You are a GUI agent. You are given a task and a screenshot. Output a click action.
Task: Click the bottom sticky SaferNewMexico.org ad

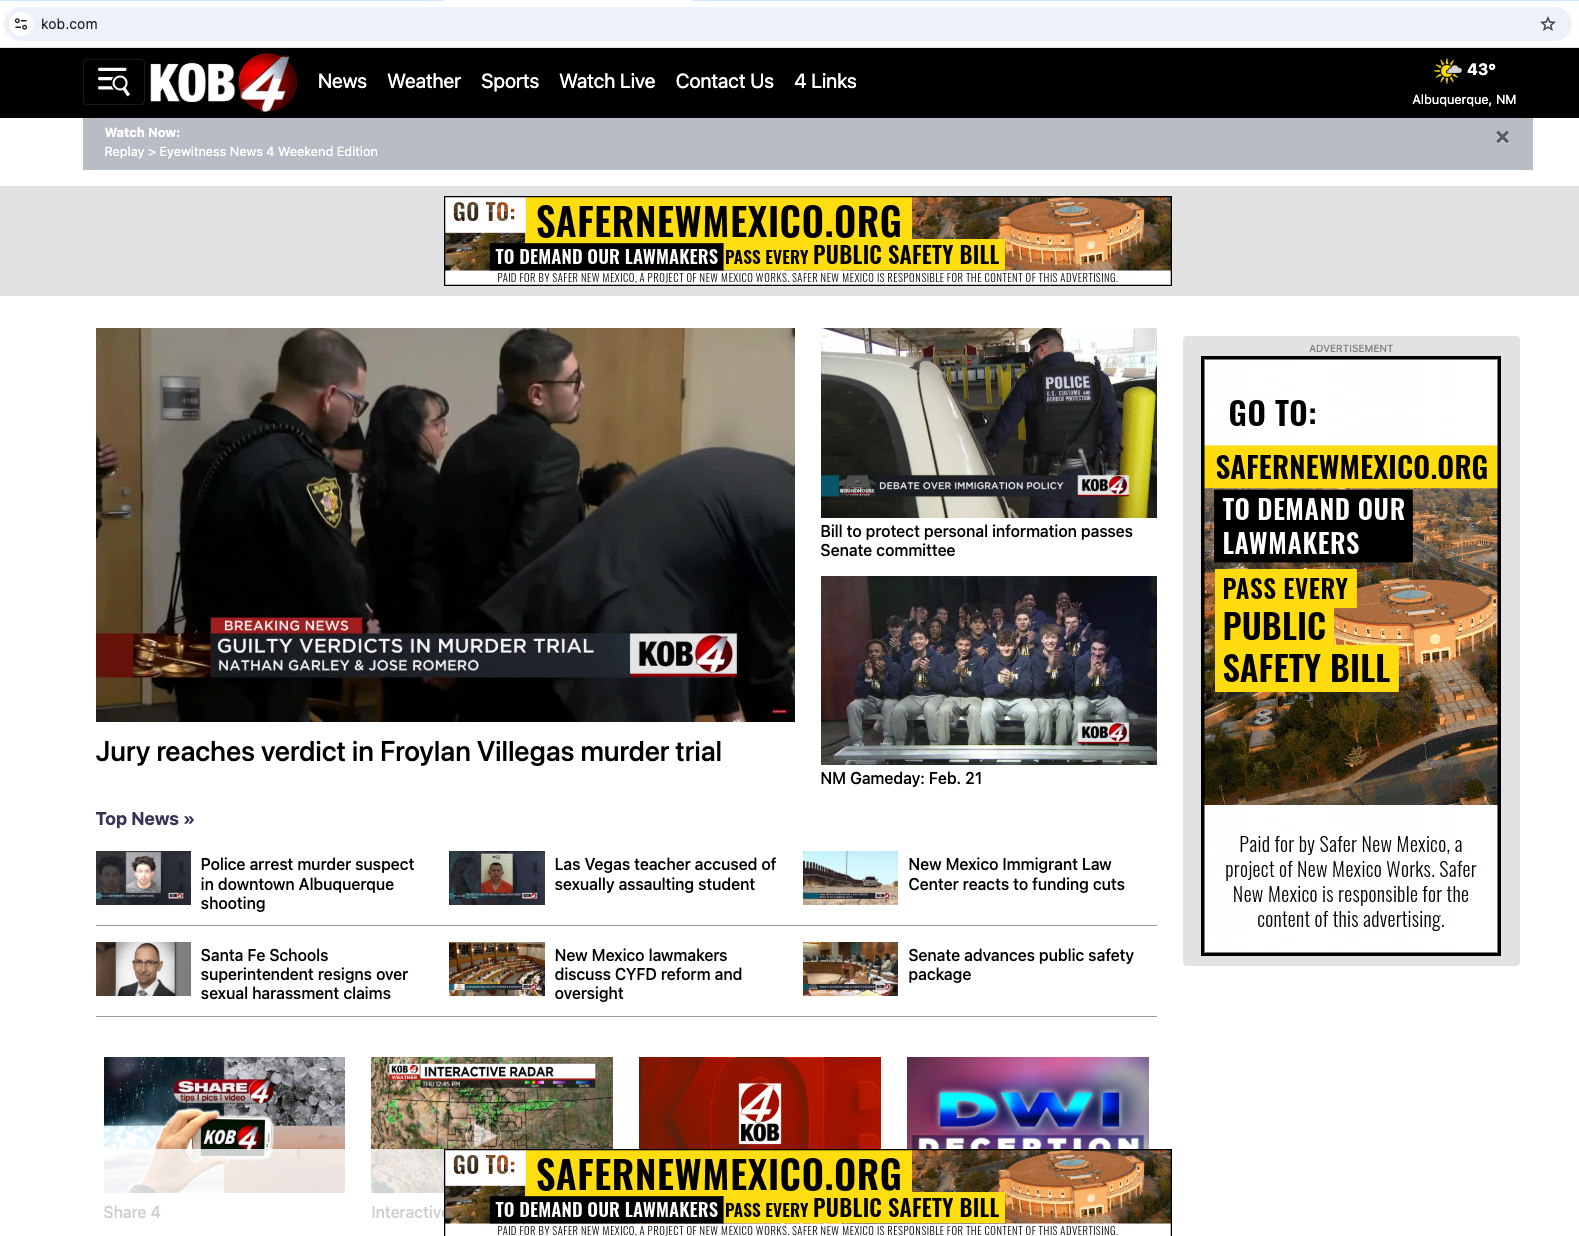[807, 1193]
